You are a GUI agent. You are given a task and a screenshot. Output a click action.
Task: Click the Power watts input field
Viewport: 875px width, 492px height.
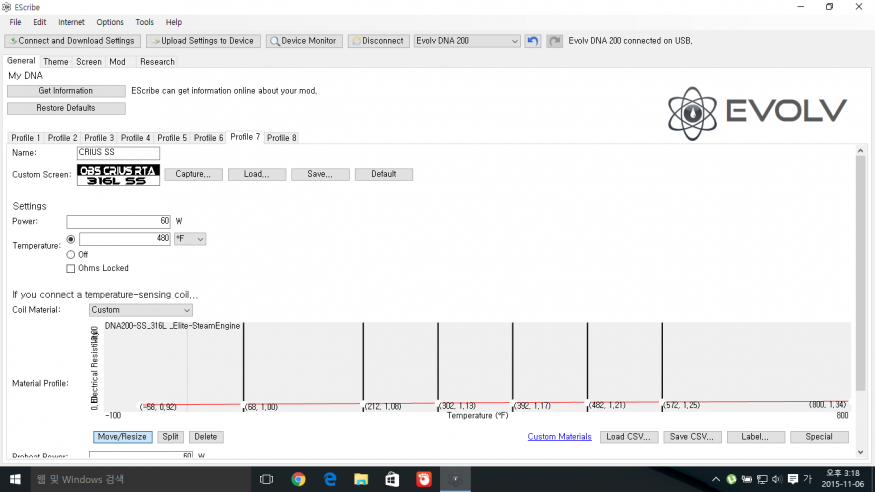click(x=118, y=221)
